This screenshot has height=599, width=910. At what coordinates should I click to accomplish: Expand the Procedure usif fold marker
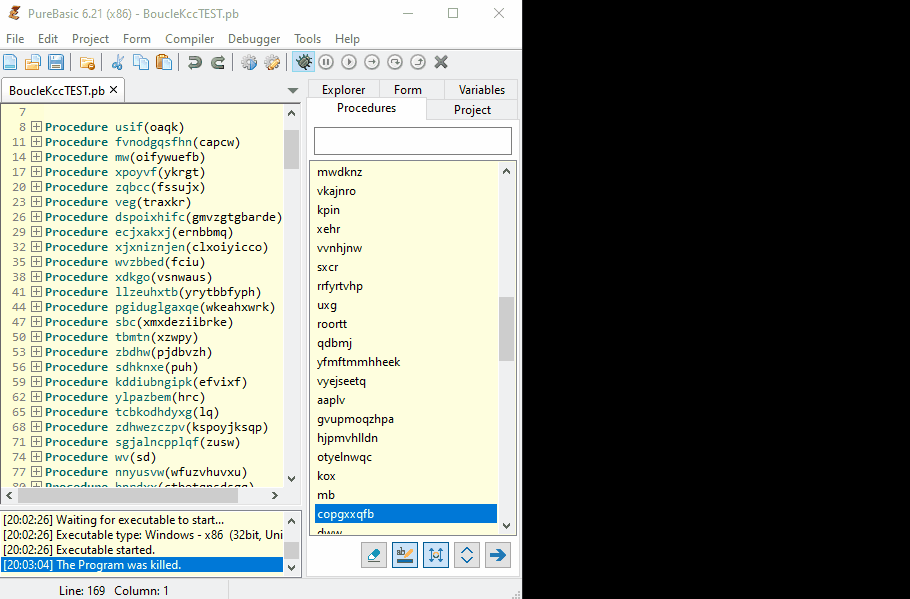pos(36,127)
